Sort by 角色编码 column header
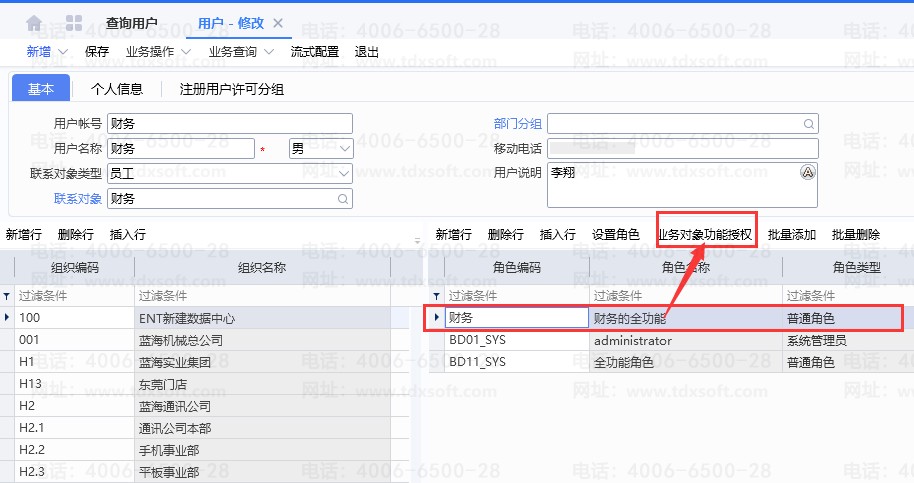Image resolution: width=914 pixels, height=483 pixels. pos(517,267)
